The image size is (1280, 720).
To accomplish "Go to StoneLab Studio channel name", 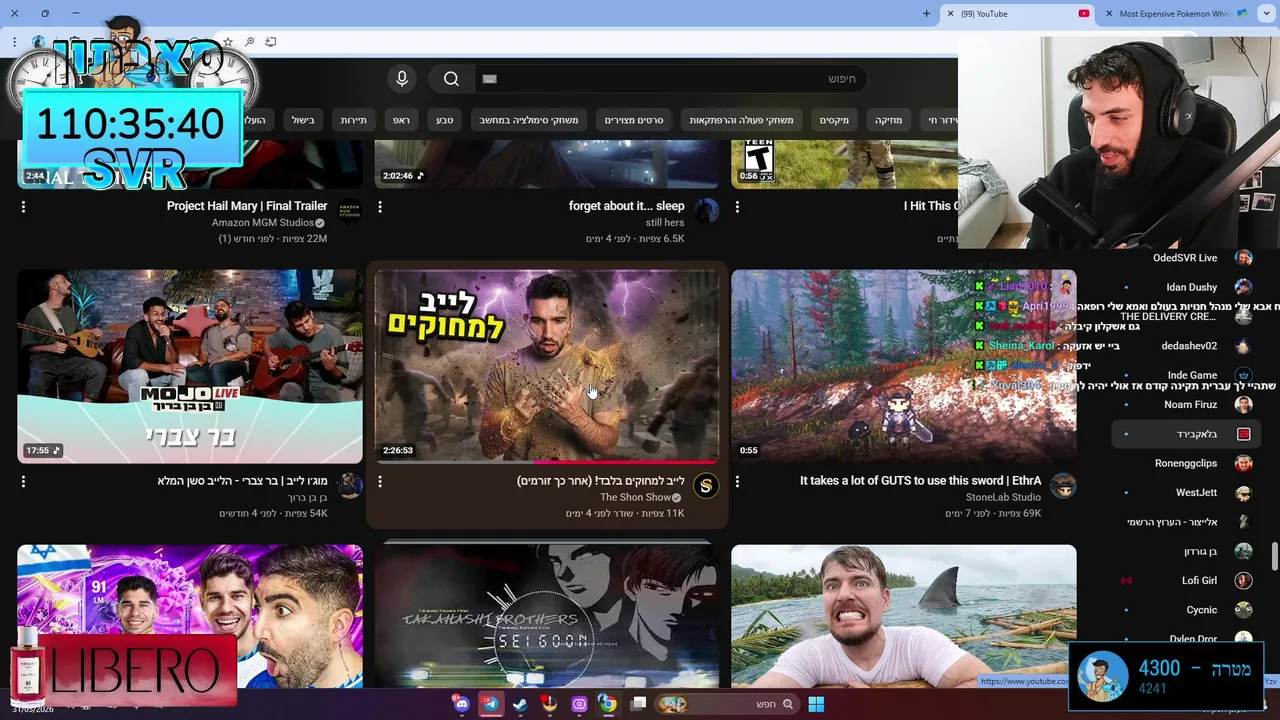I will pos(1003,497).
